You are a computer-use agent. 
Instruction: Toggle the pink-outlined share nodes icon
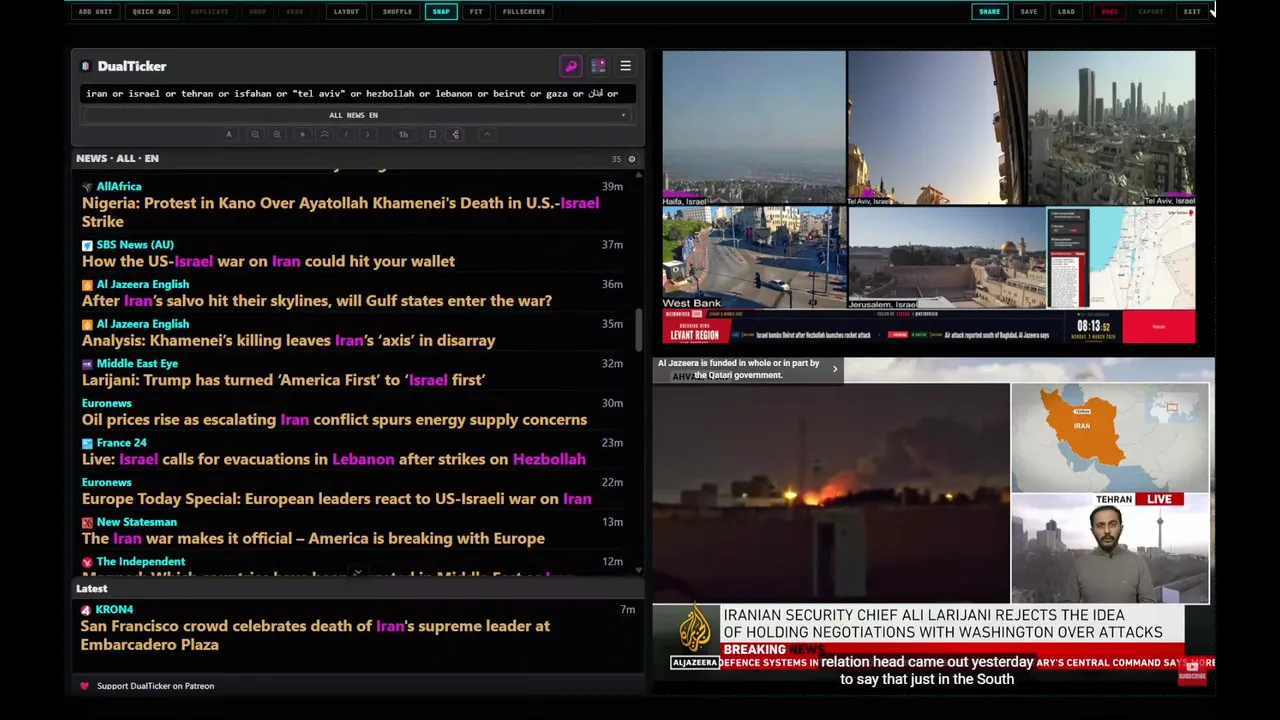tap(454, 134)
